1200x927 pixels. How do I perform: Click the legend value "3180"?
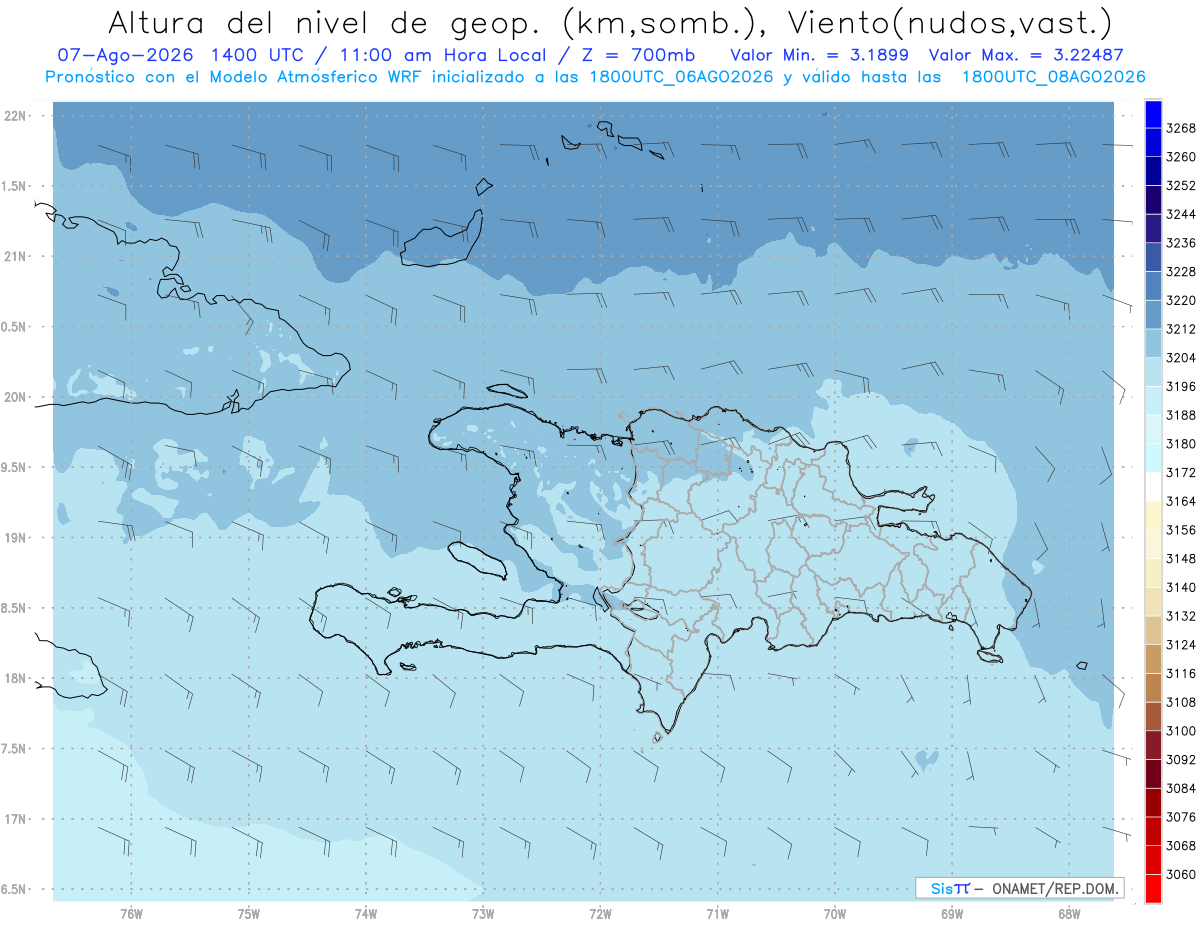(x=1180, y=444)
